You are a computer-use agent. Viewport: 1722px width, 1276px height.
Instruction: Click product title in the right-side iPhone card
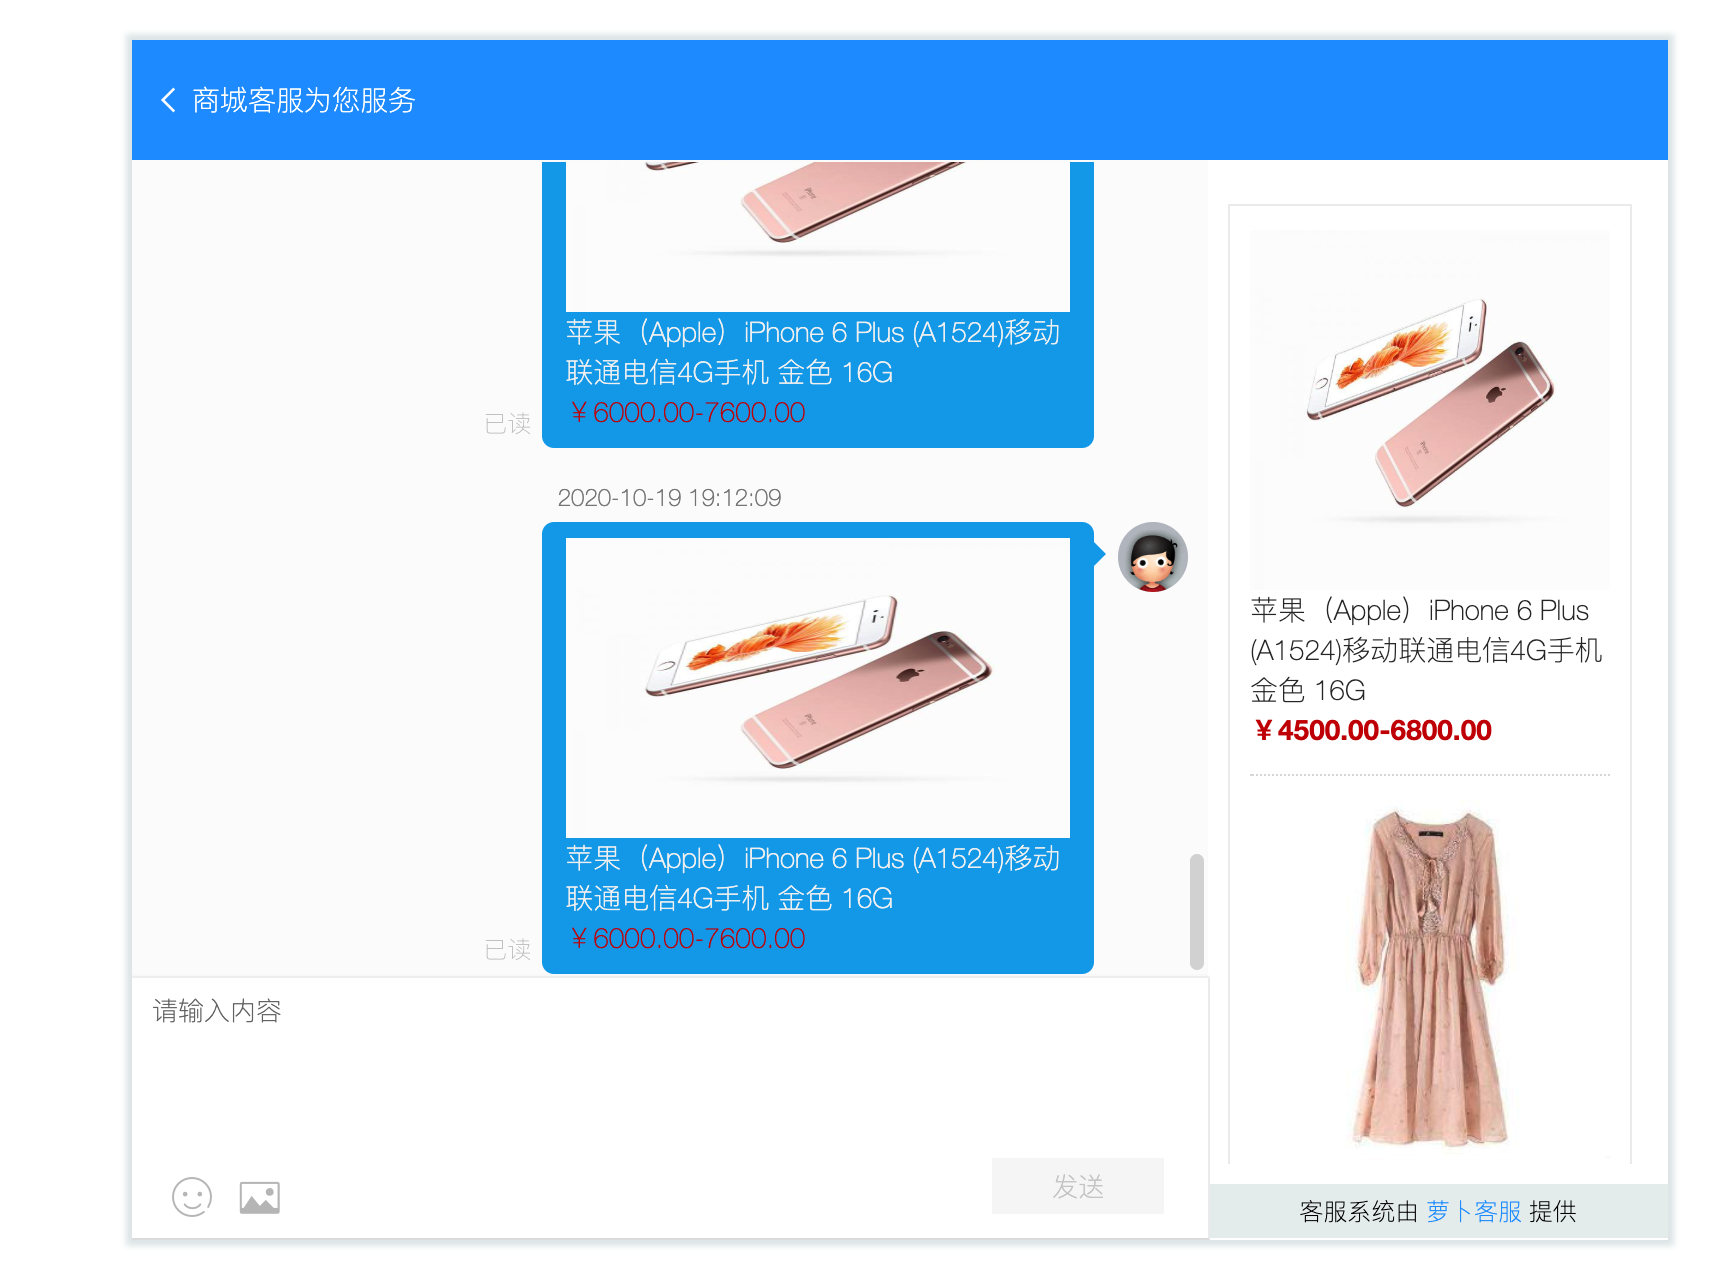(x=1426, y=650)
